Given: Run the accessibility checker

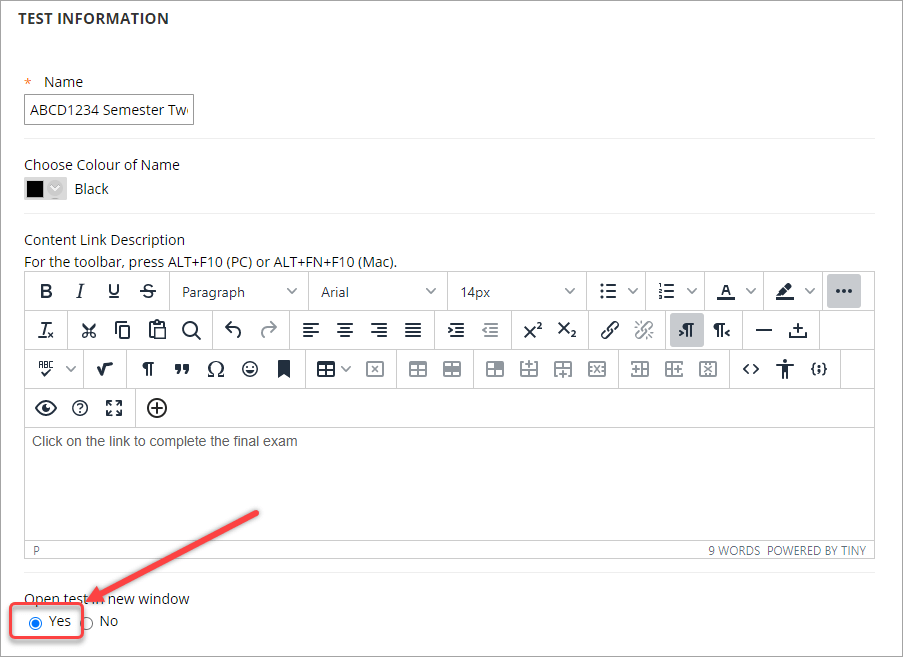Looking at the screenshot, I should click(x=785, y=369).
